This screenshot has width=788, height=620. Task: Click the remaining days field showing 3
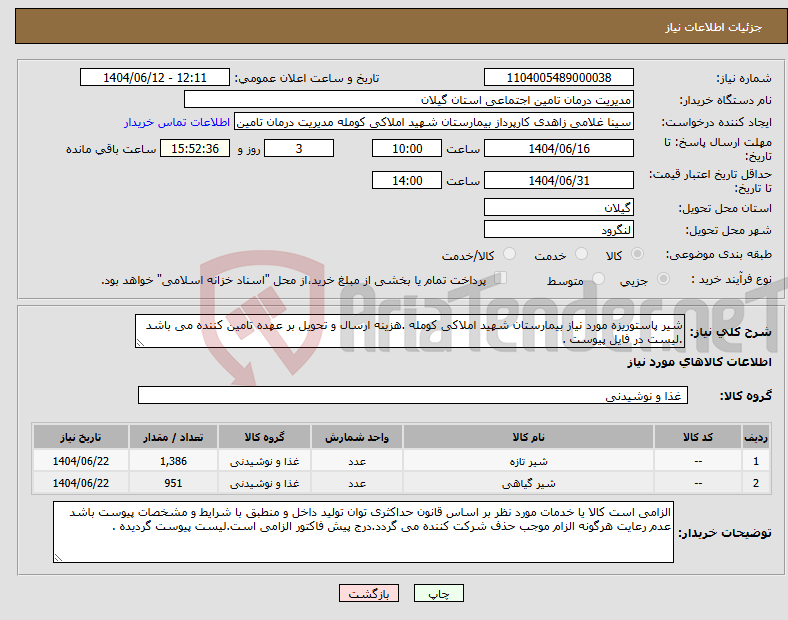299,149
